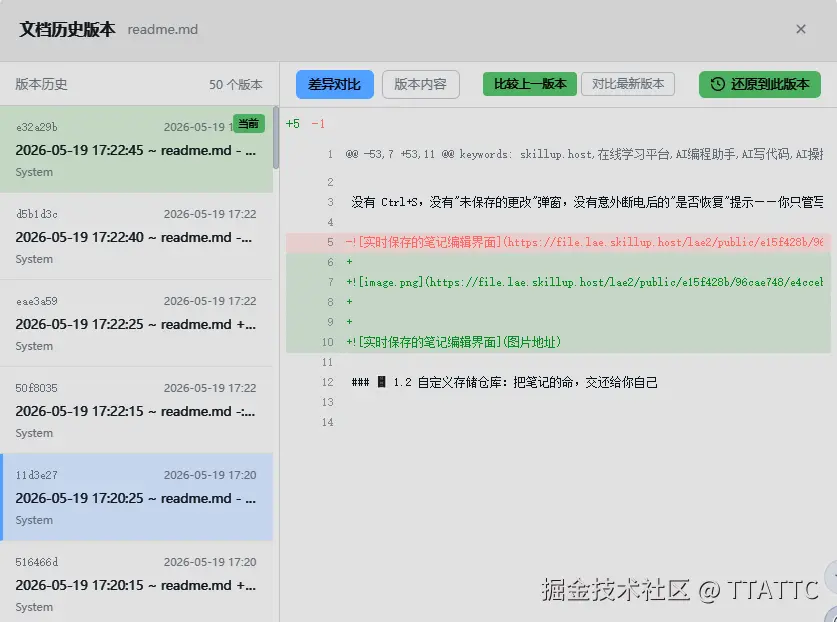Switch to the 版本内容 tab
Viewport: 837px width, 622px height.
point(421,84)
